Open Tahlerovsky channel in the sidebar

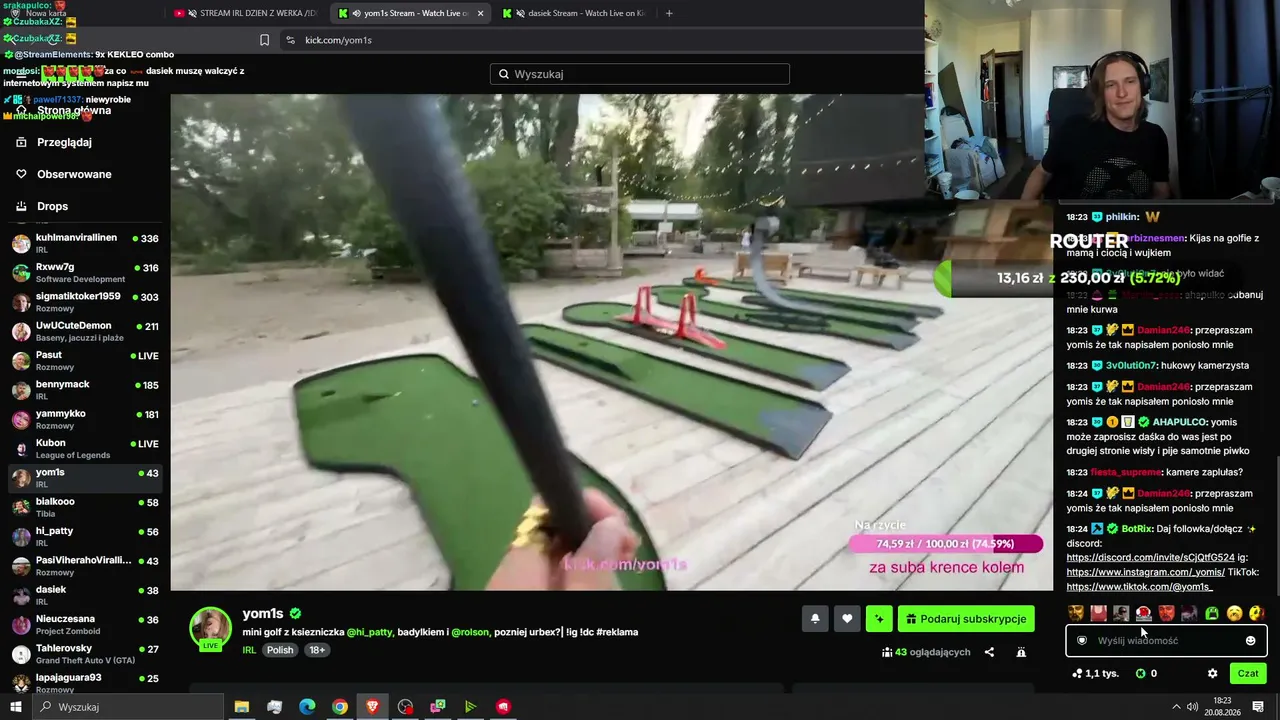(x=85, y=653)
